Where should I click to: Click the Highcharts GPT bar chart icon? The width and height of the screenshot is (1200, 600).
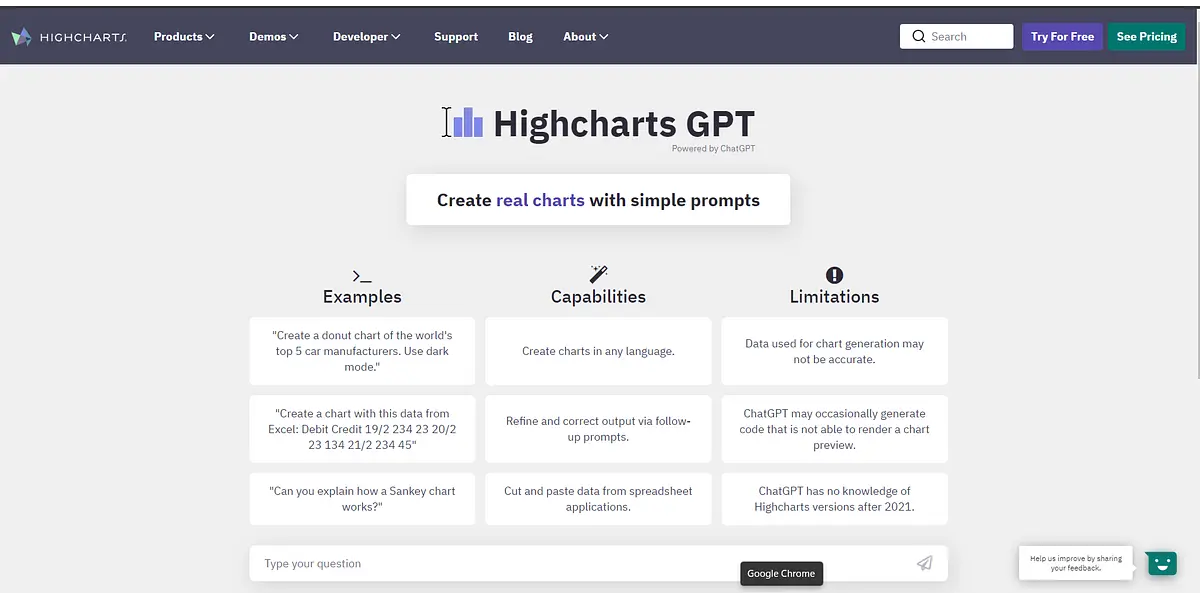click(467, 123)
